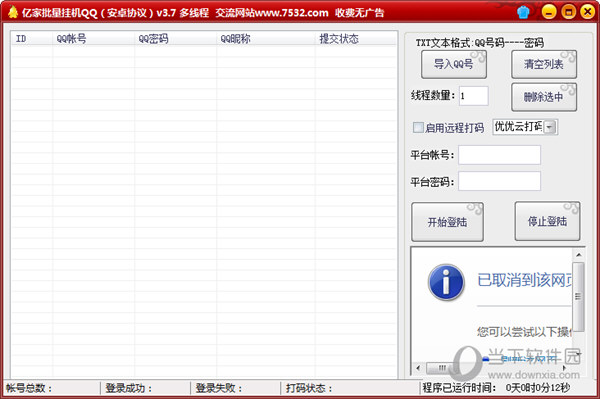Click the QQ昵称 column header
This screenshot has height=399, width=600.
266,39
